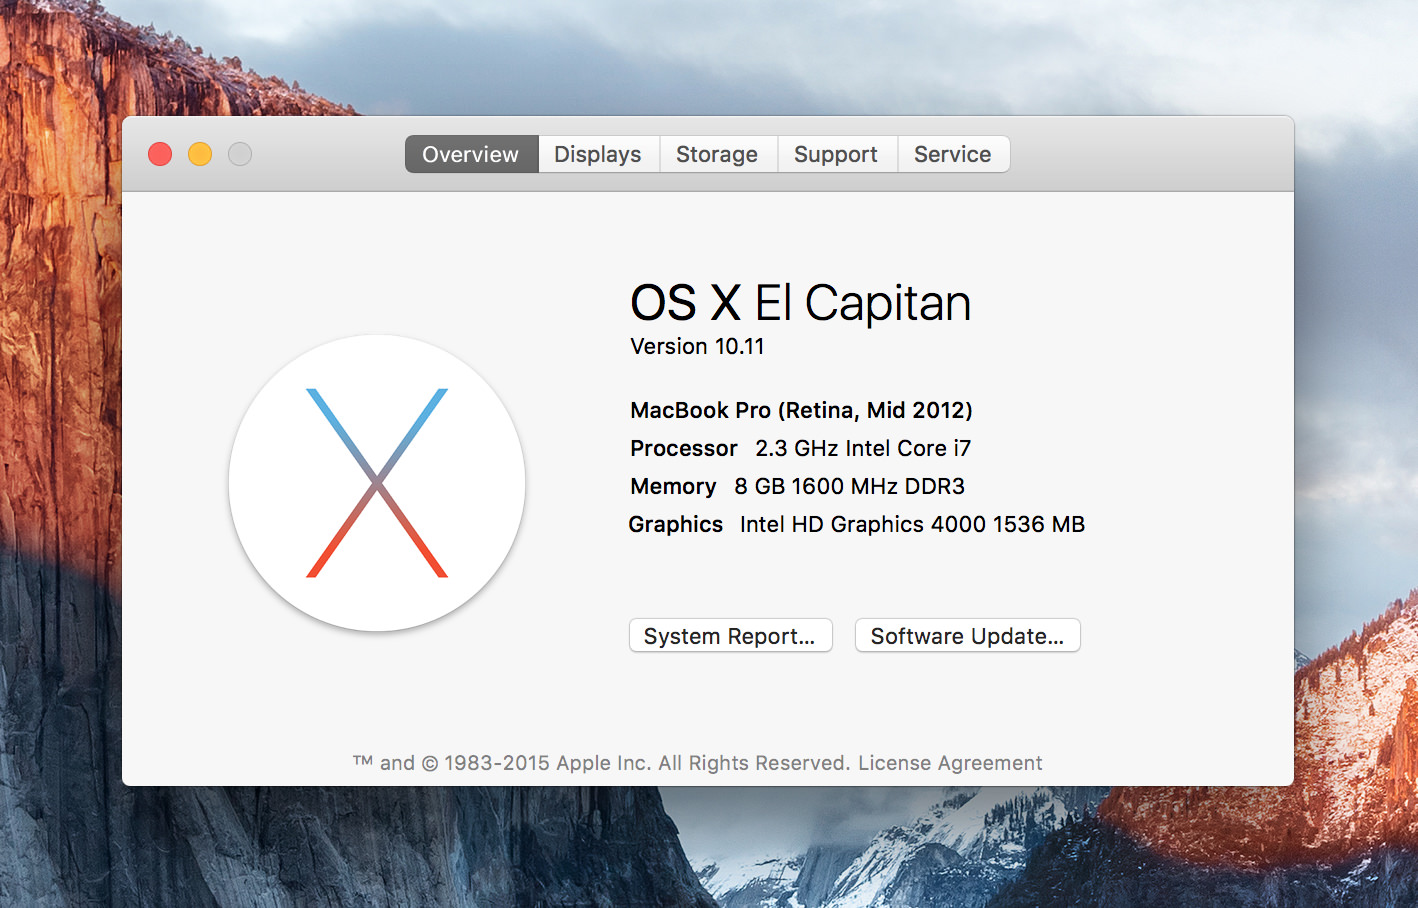Click the OS X El Capitan logo

click(x=377, y=483)
